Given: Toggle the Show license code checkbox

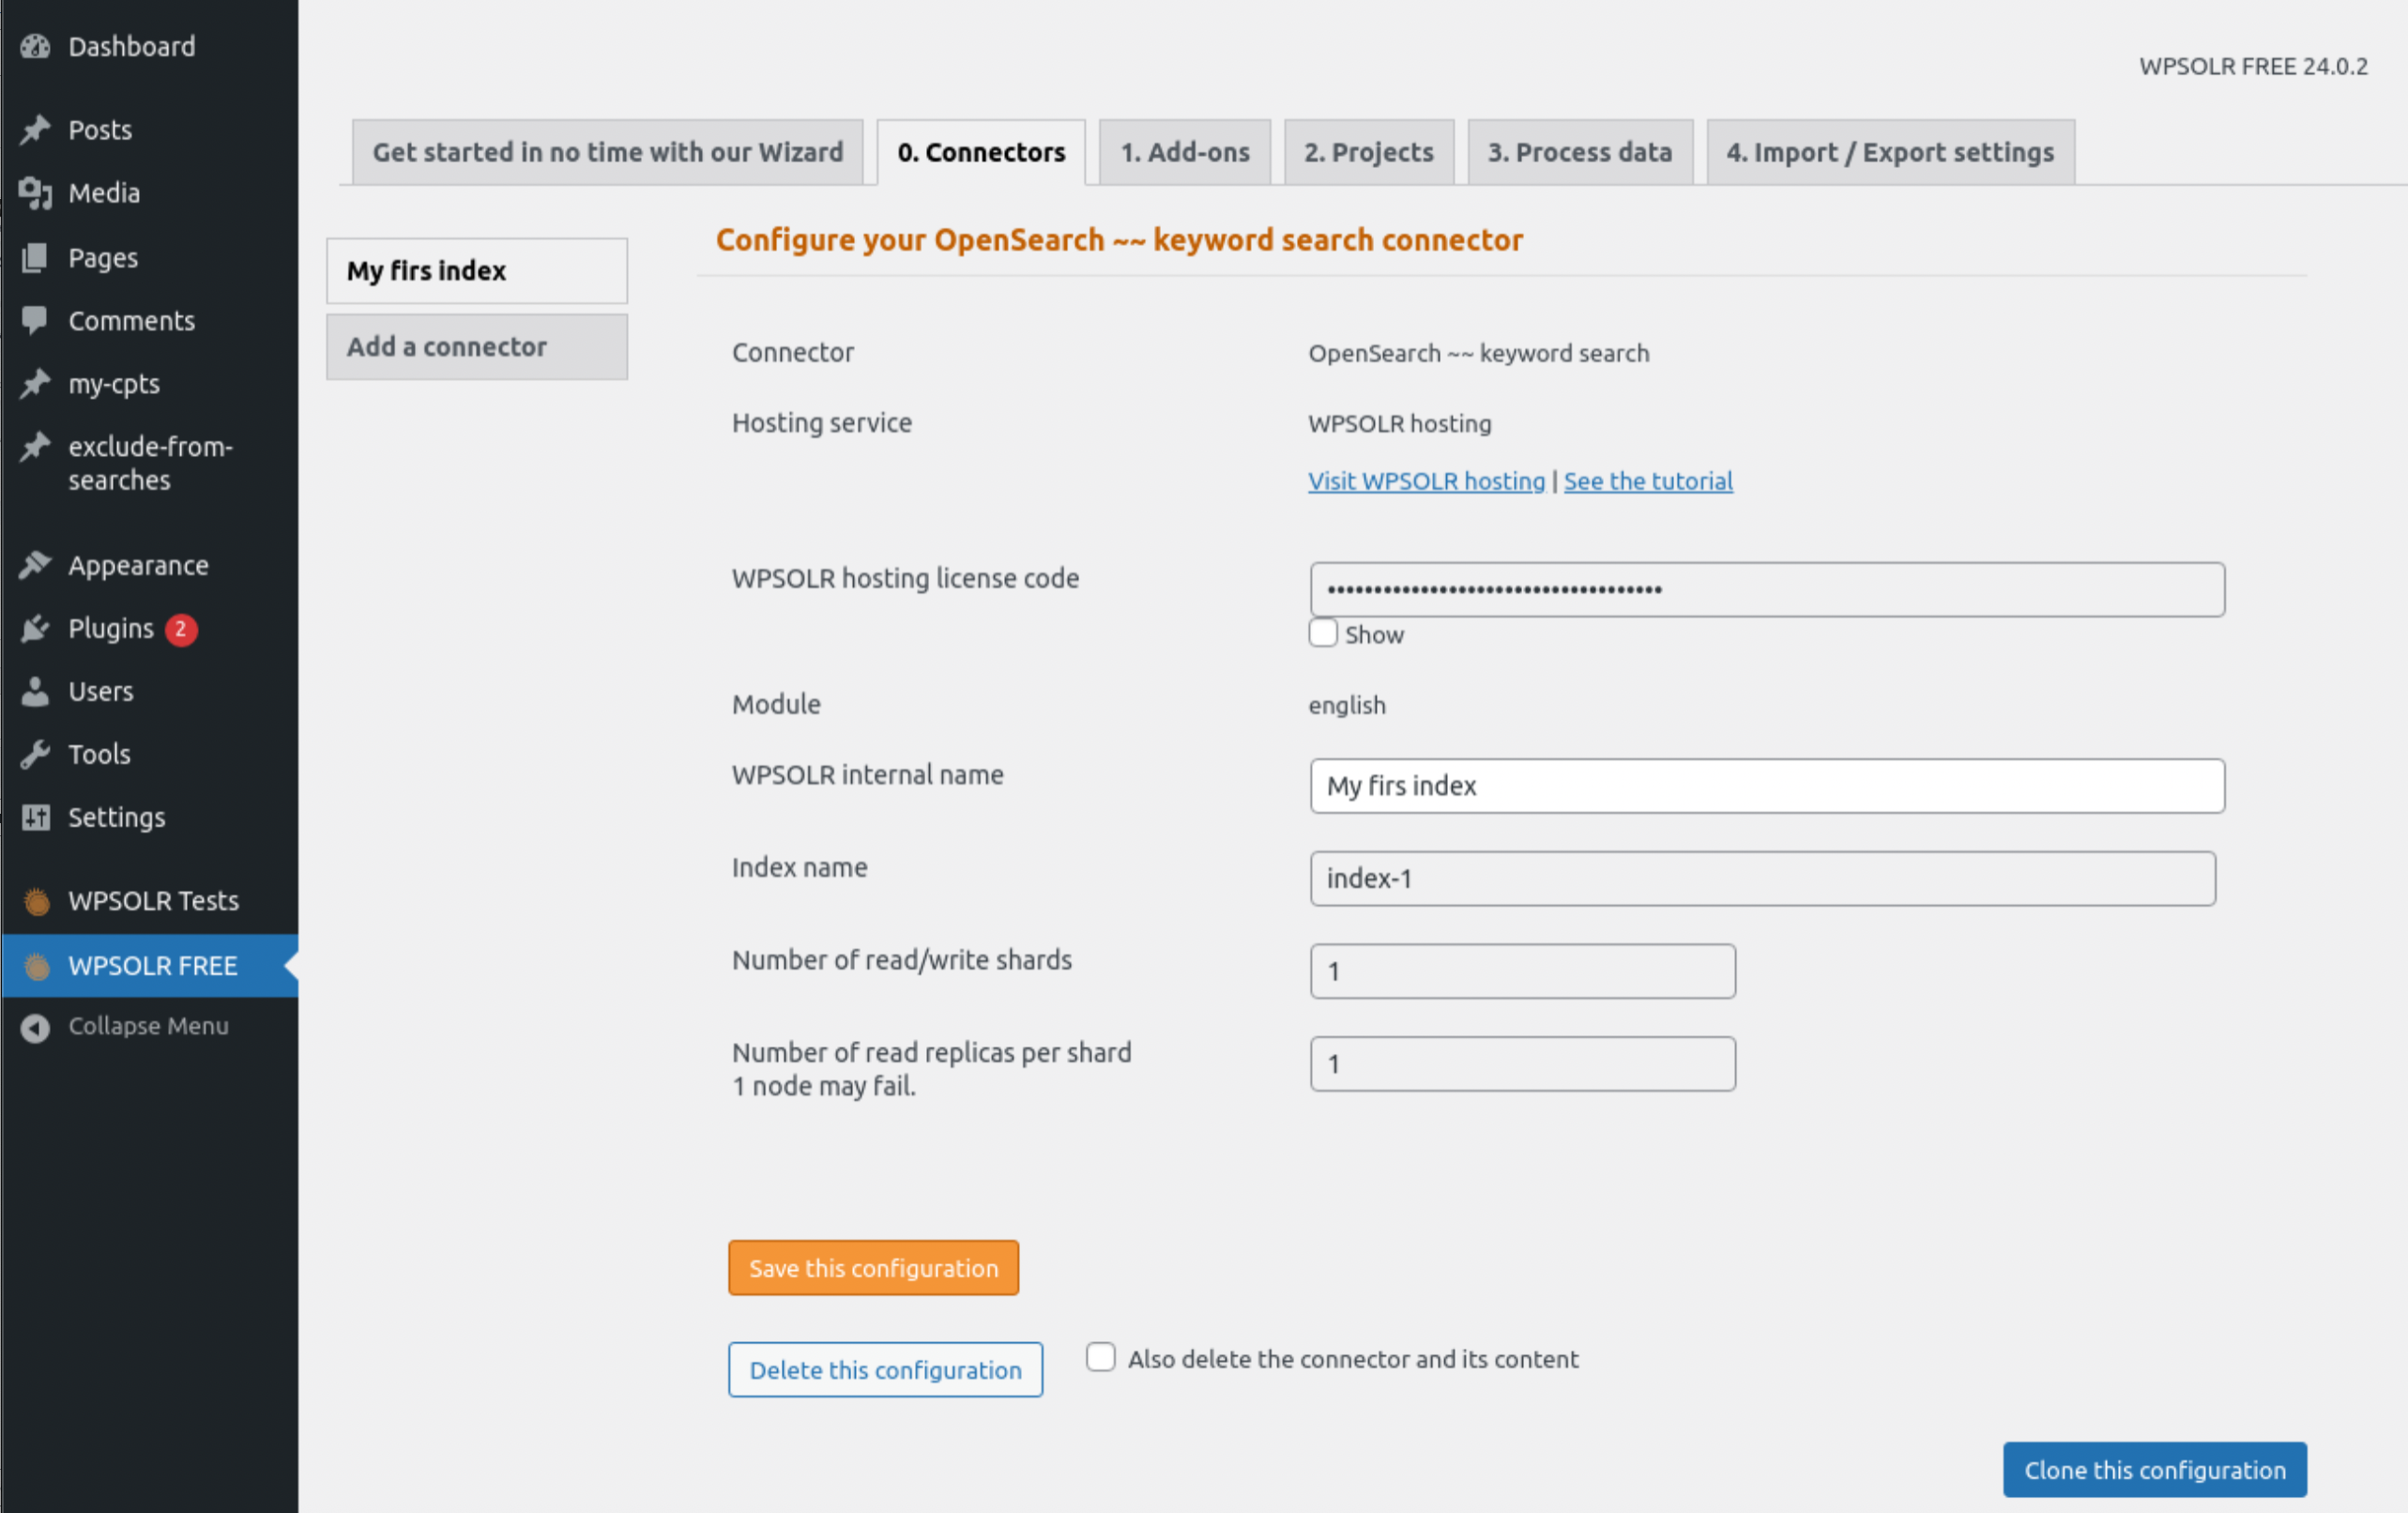Looking at the screenshot, I should [1323, 633].
